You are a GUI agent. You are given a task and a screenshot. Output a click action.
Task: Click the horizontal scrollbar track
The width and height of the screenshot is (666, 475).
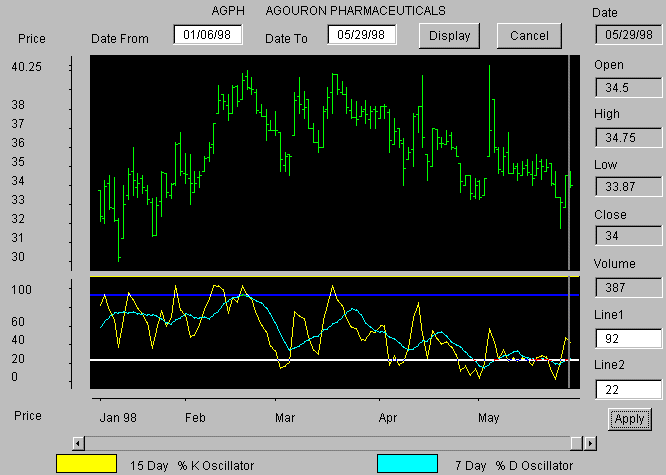coord(320,443)
